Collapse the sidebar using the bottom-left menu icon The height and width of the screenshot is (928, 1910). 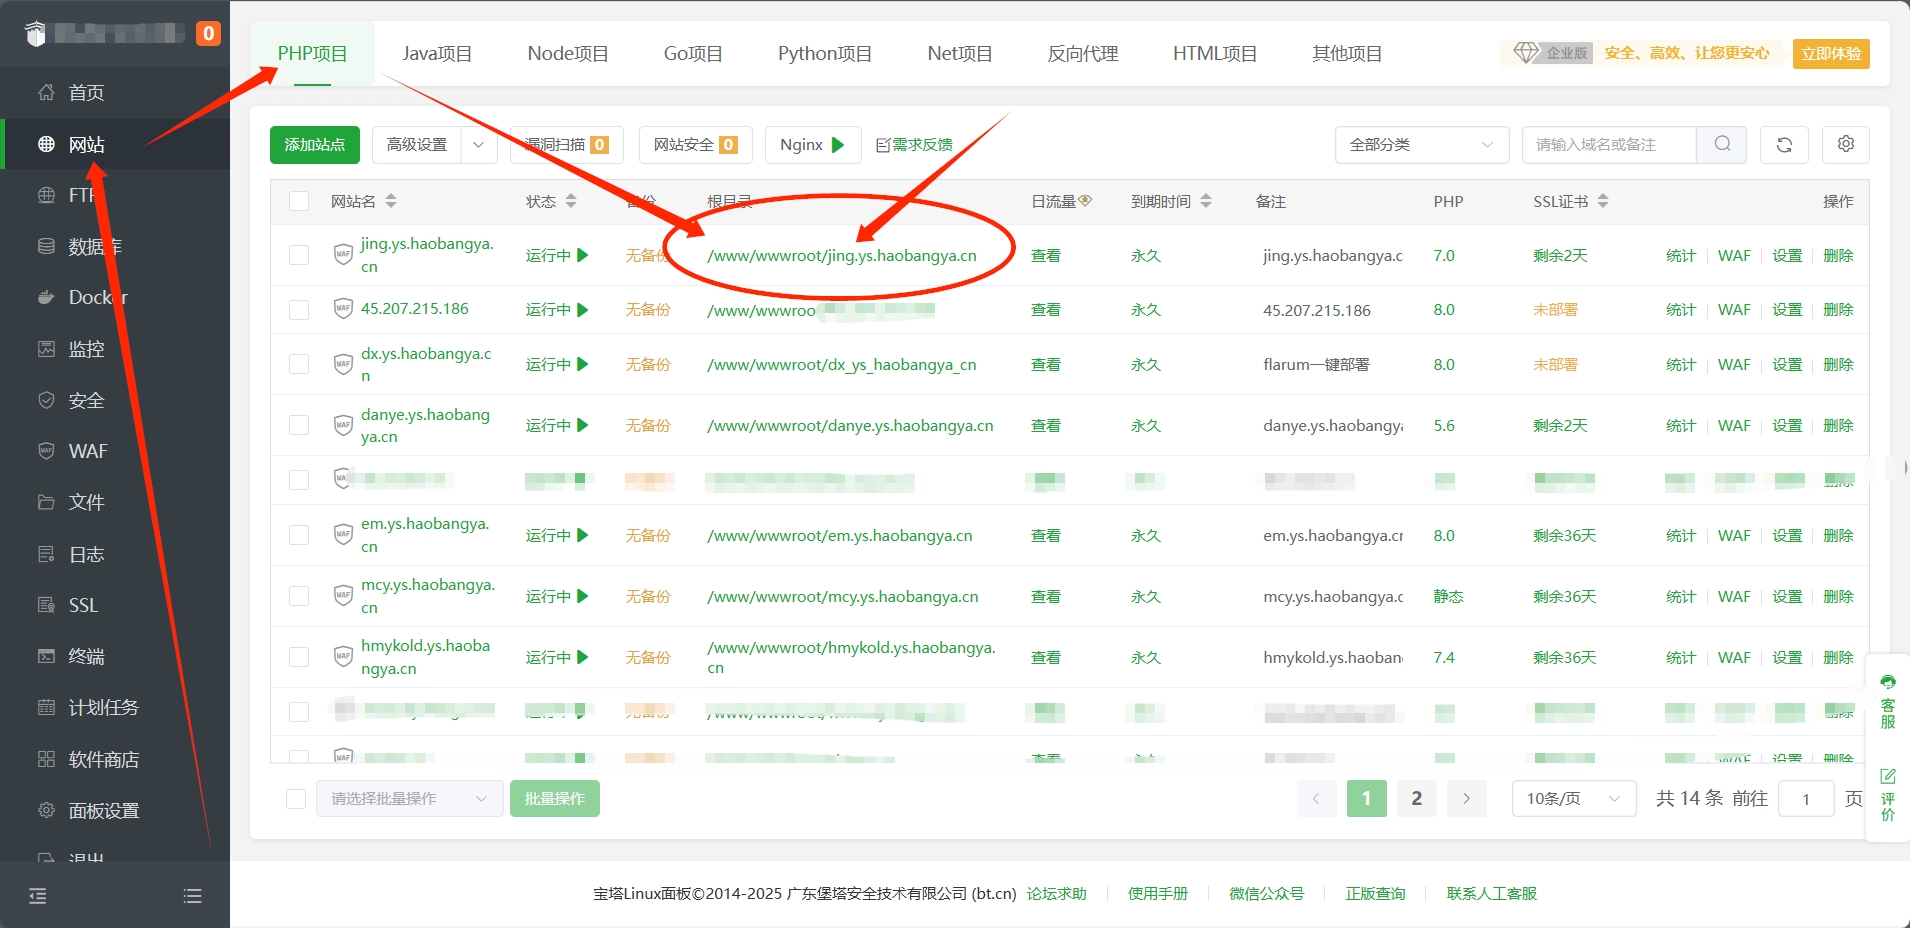38,896
